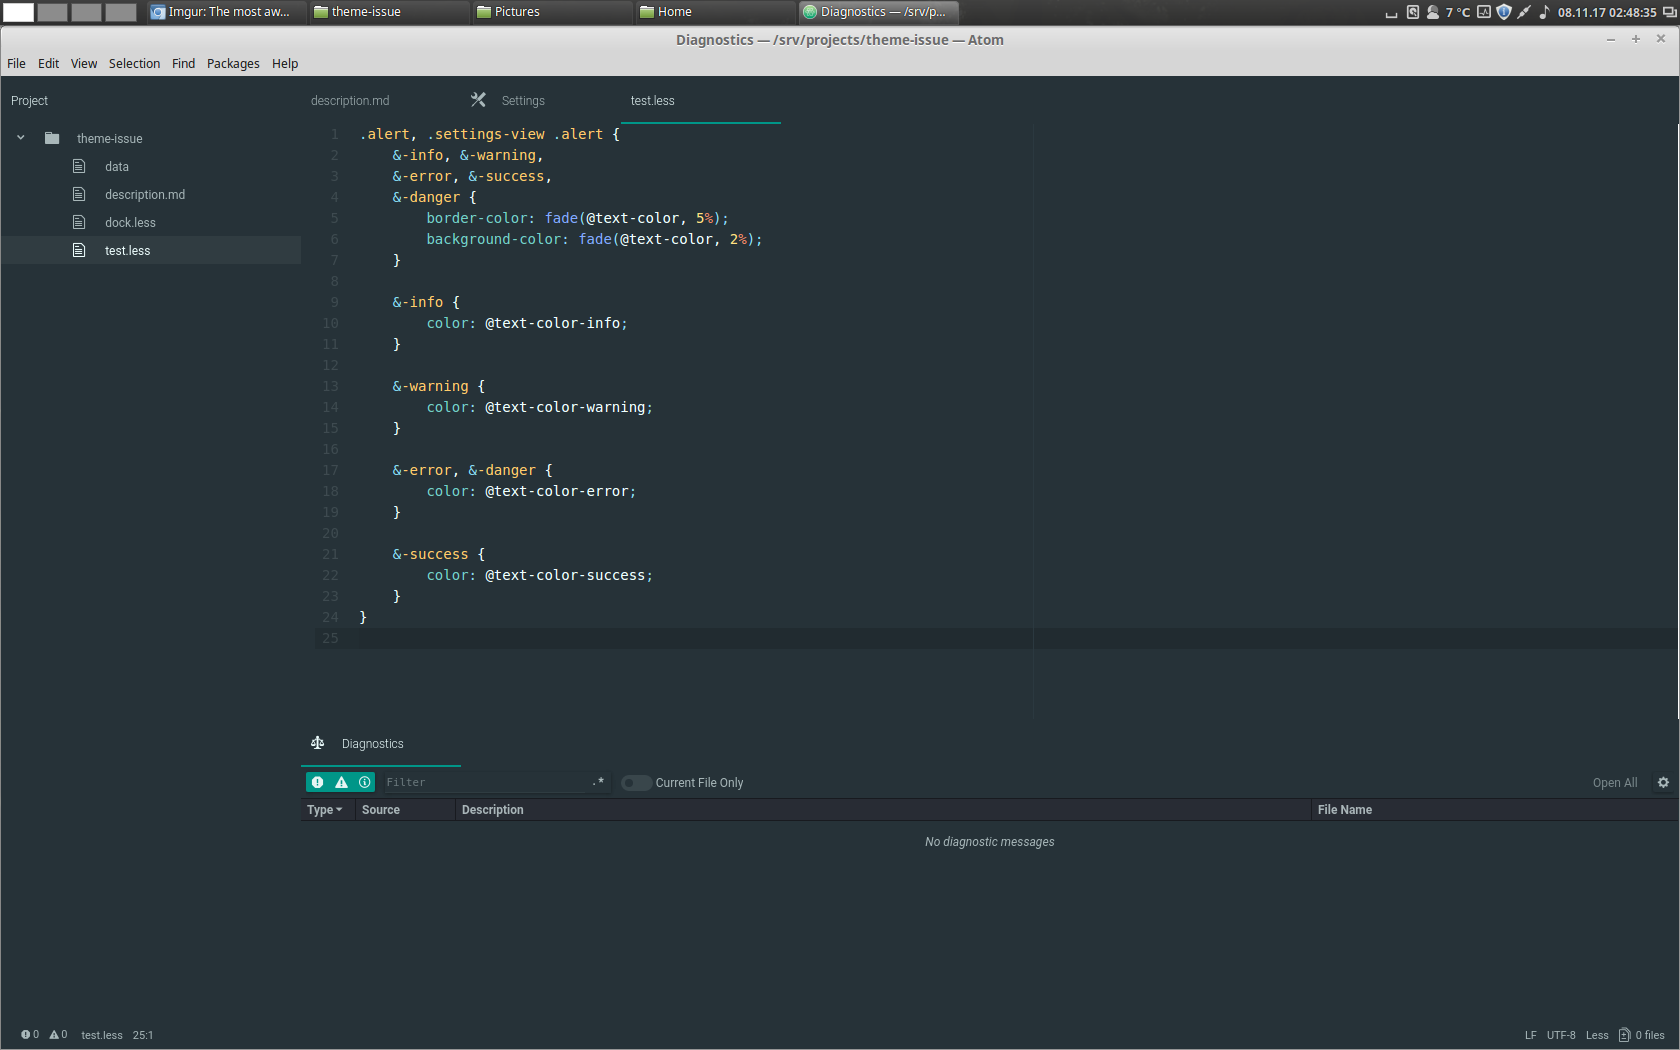Click the date and time clock
The height and width of the screenshot is (1050, 1680).
click(x=1607, y=12)
